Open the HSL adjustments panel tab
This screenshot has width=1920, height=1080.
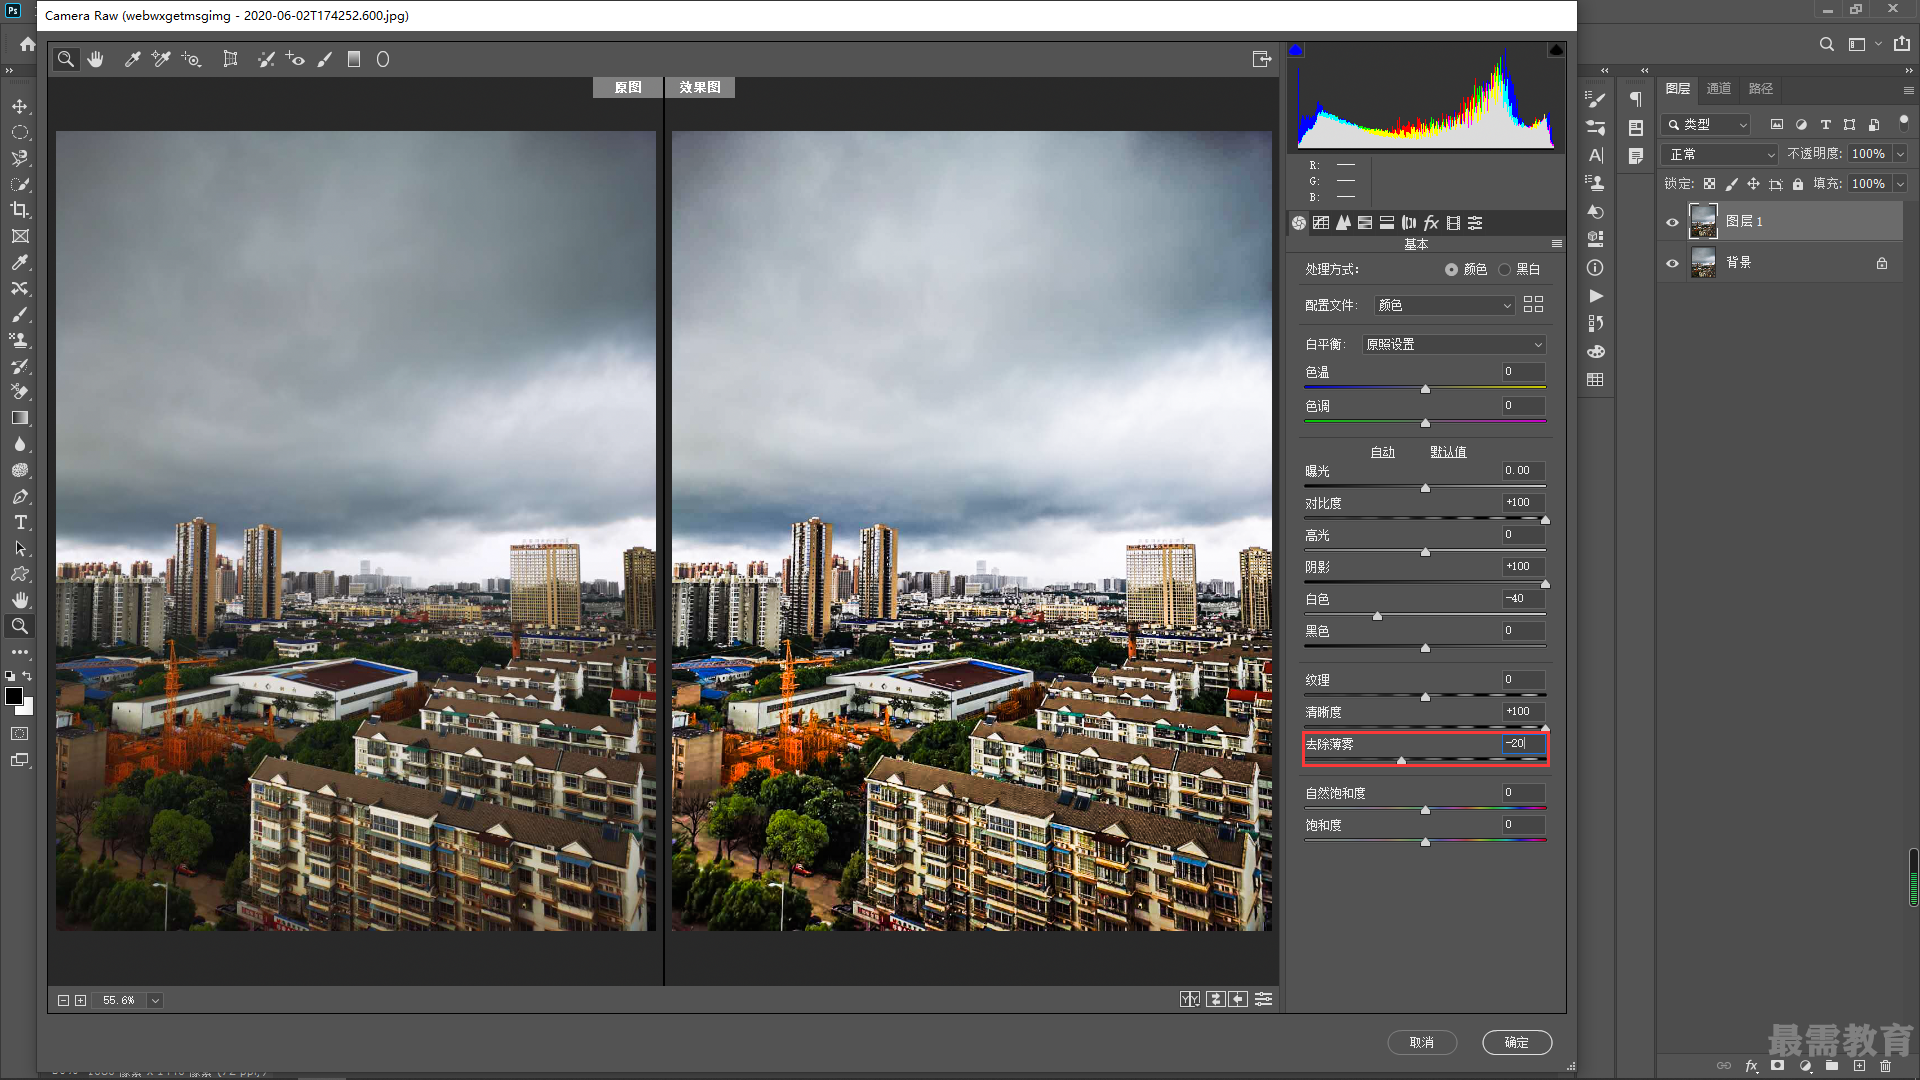tap(1365, 223)
